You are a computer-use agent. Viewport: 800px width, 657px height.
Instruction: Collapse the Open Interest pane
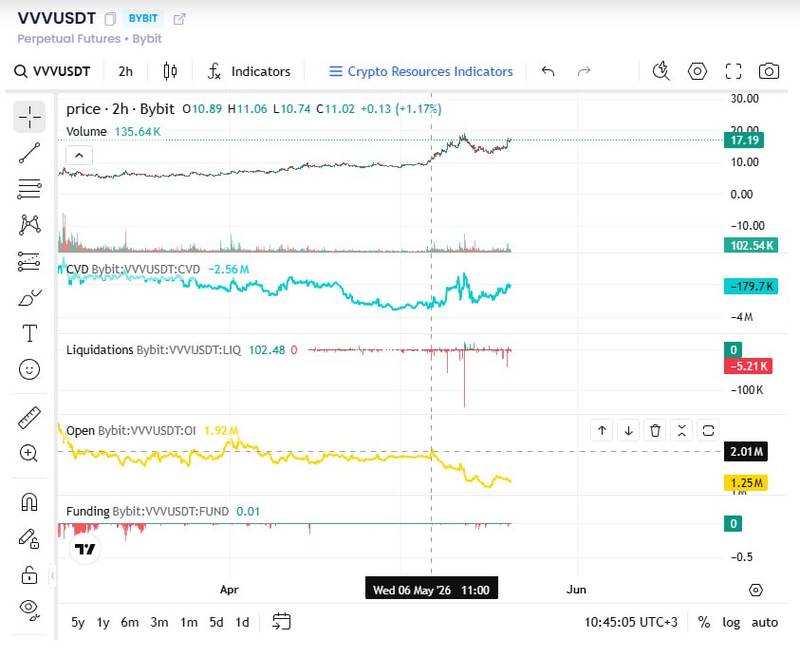pos(682,431)
